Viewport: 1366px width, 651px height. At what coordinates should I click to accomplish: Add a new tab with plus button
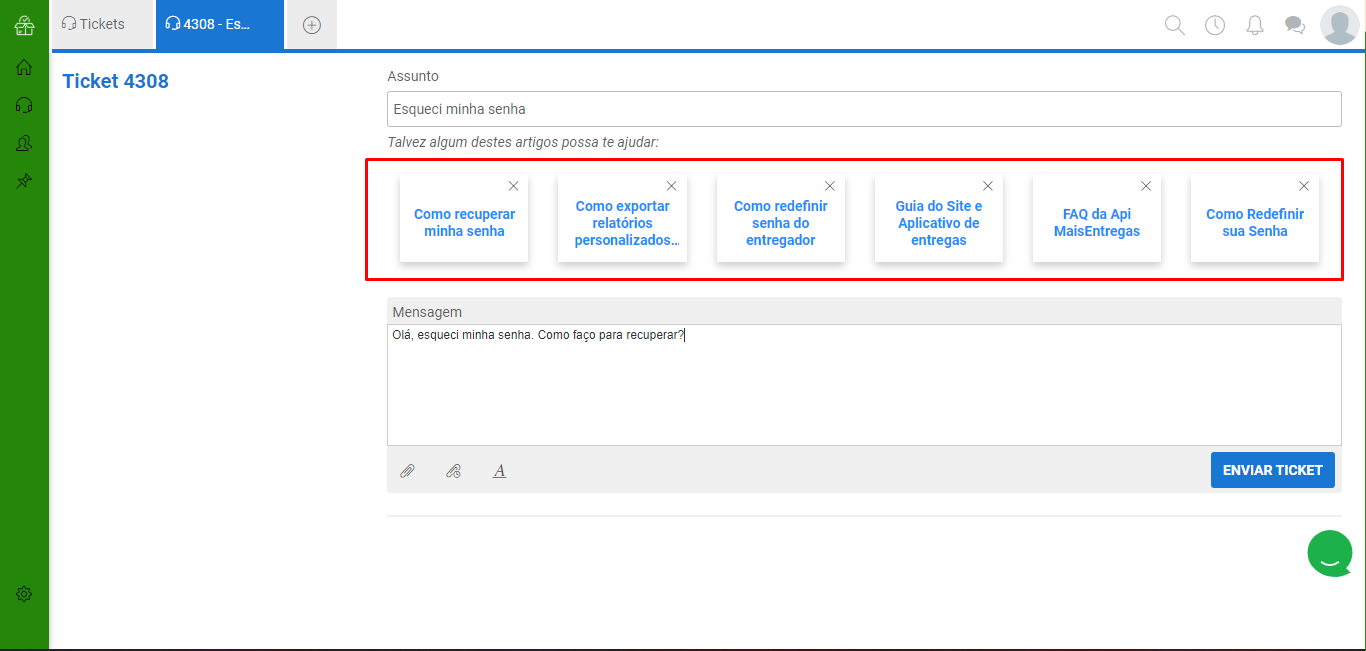click(312, 25)
